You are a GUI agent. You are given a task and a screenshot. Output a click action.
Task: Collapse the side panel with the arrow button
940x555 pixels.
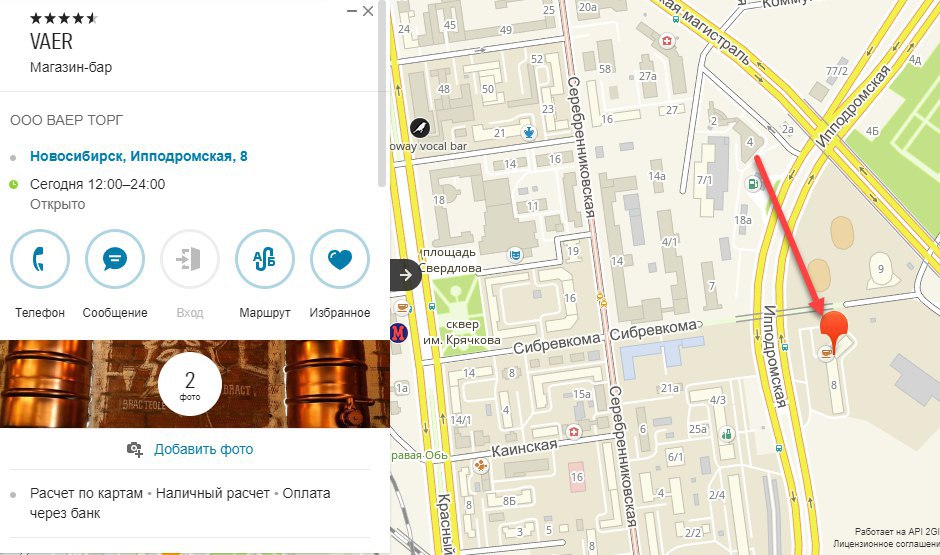coord(405,275)
